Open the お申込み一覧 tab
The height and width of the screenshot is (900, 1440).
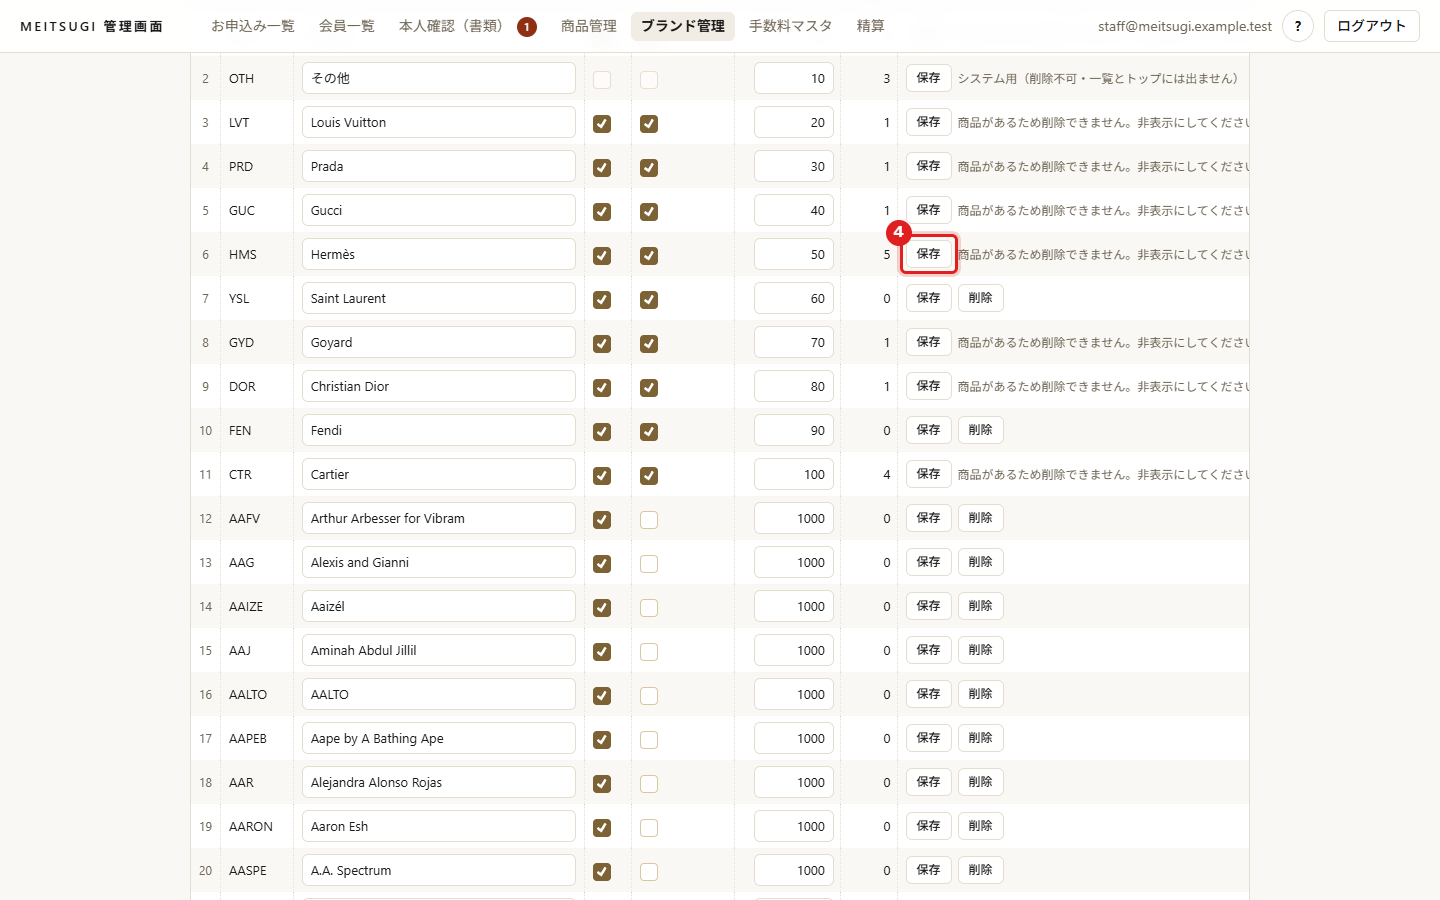click(253, 26)
